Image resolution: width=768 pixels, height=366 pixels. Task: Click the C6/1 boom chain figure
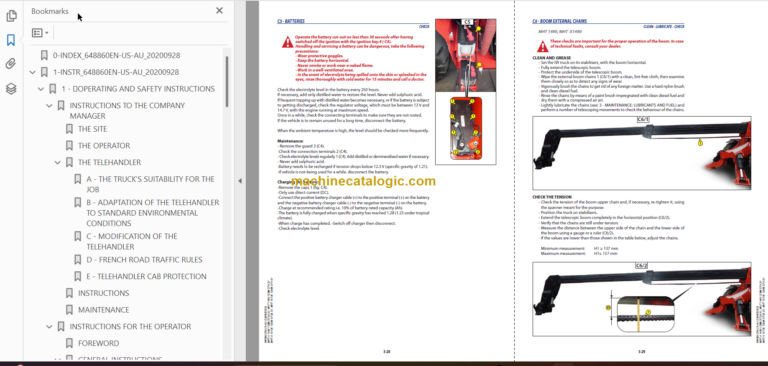642,153
